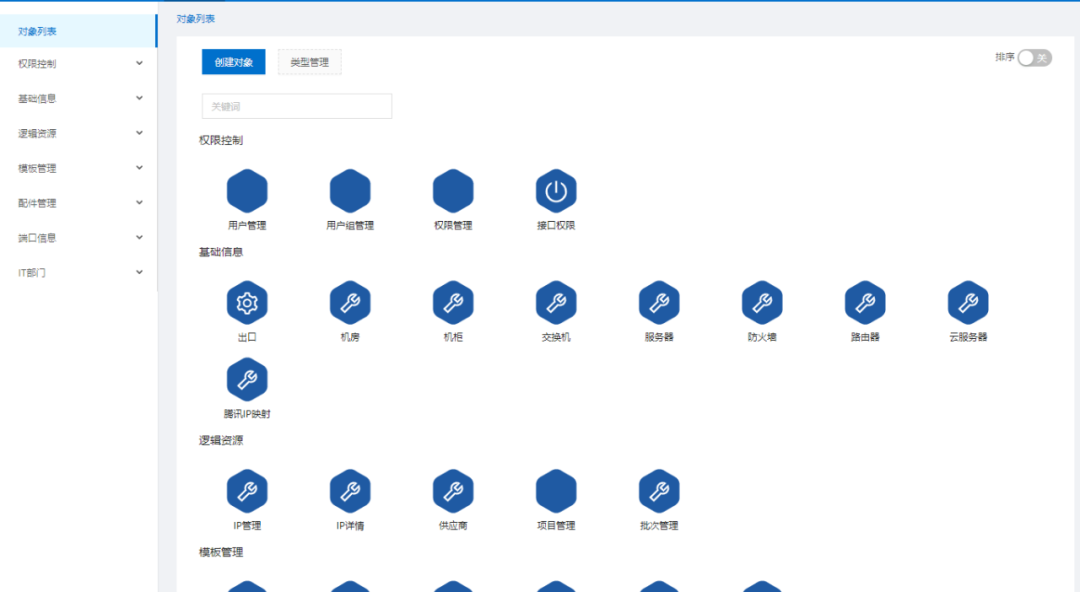The width and height of the screenshot is (1080, 592).
Task: Open the 权限控制 sidebar menu item
Action: point(79,63)
